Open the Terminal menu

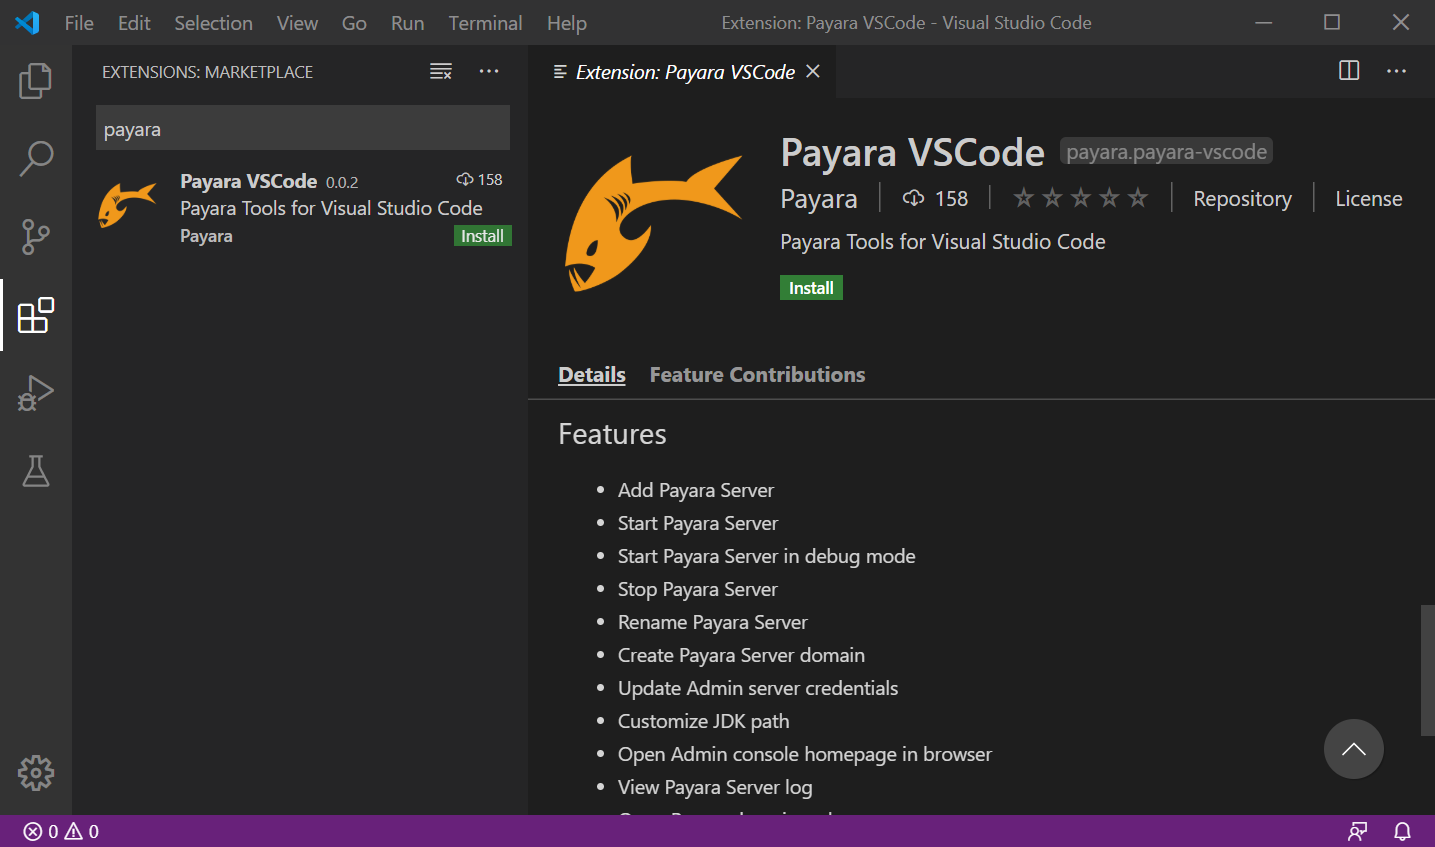pyautogui.click(x=485, y=23)
